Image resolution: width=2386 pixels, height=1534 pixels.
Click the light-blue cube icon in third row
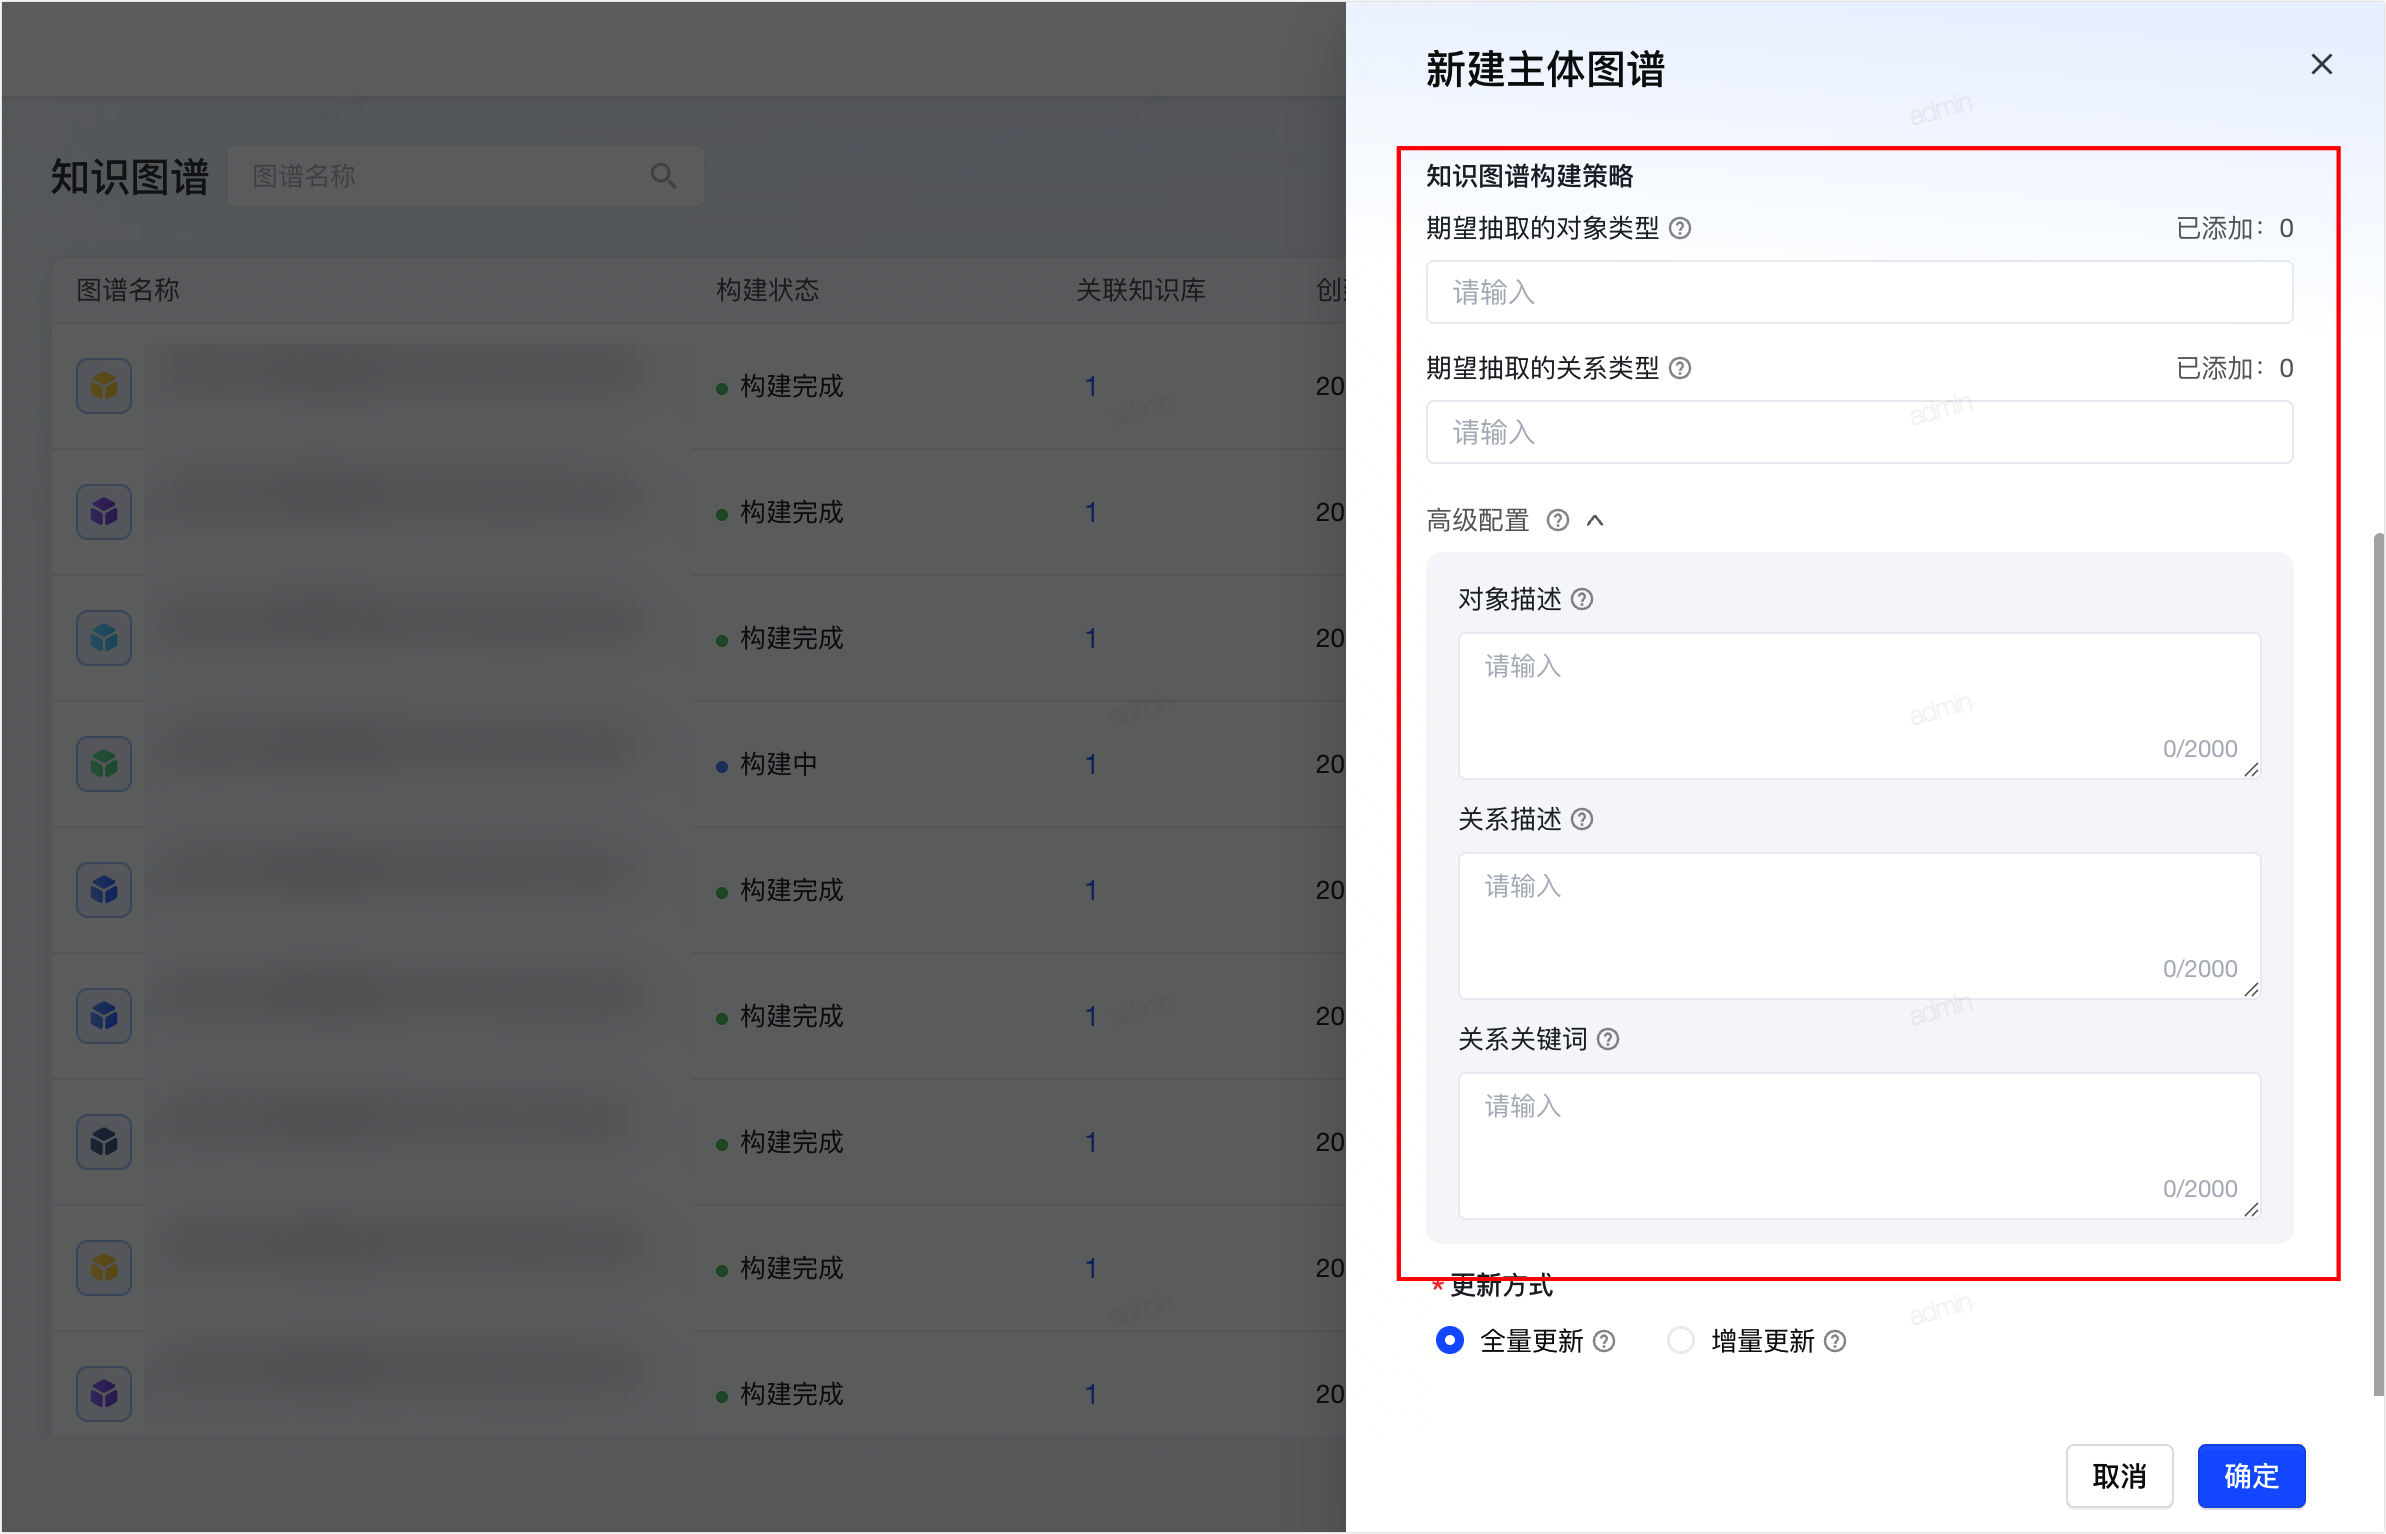104,638
